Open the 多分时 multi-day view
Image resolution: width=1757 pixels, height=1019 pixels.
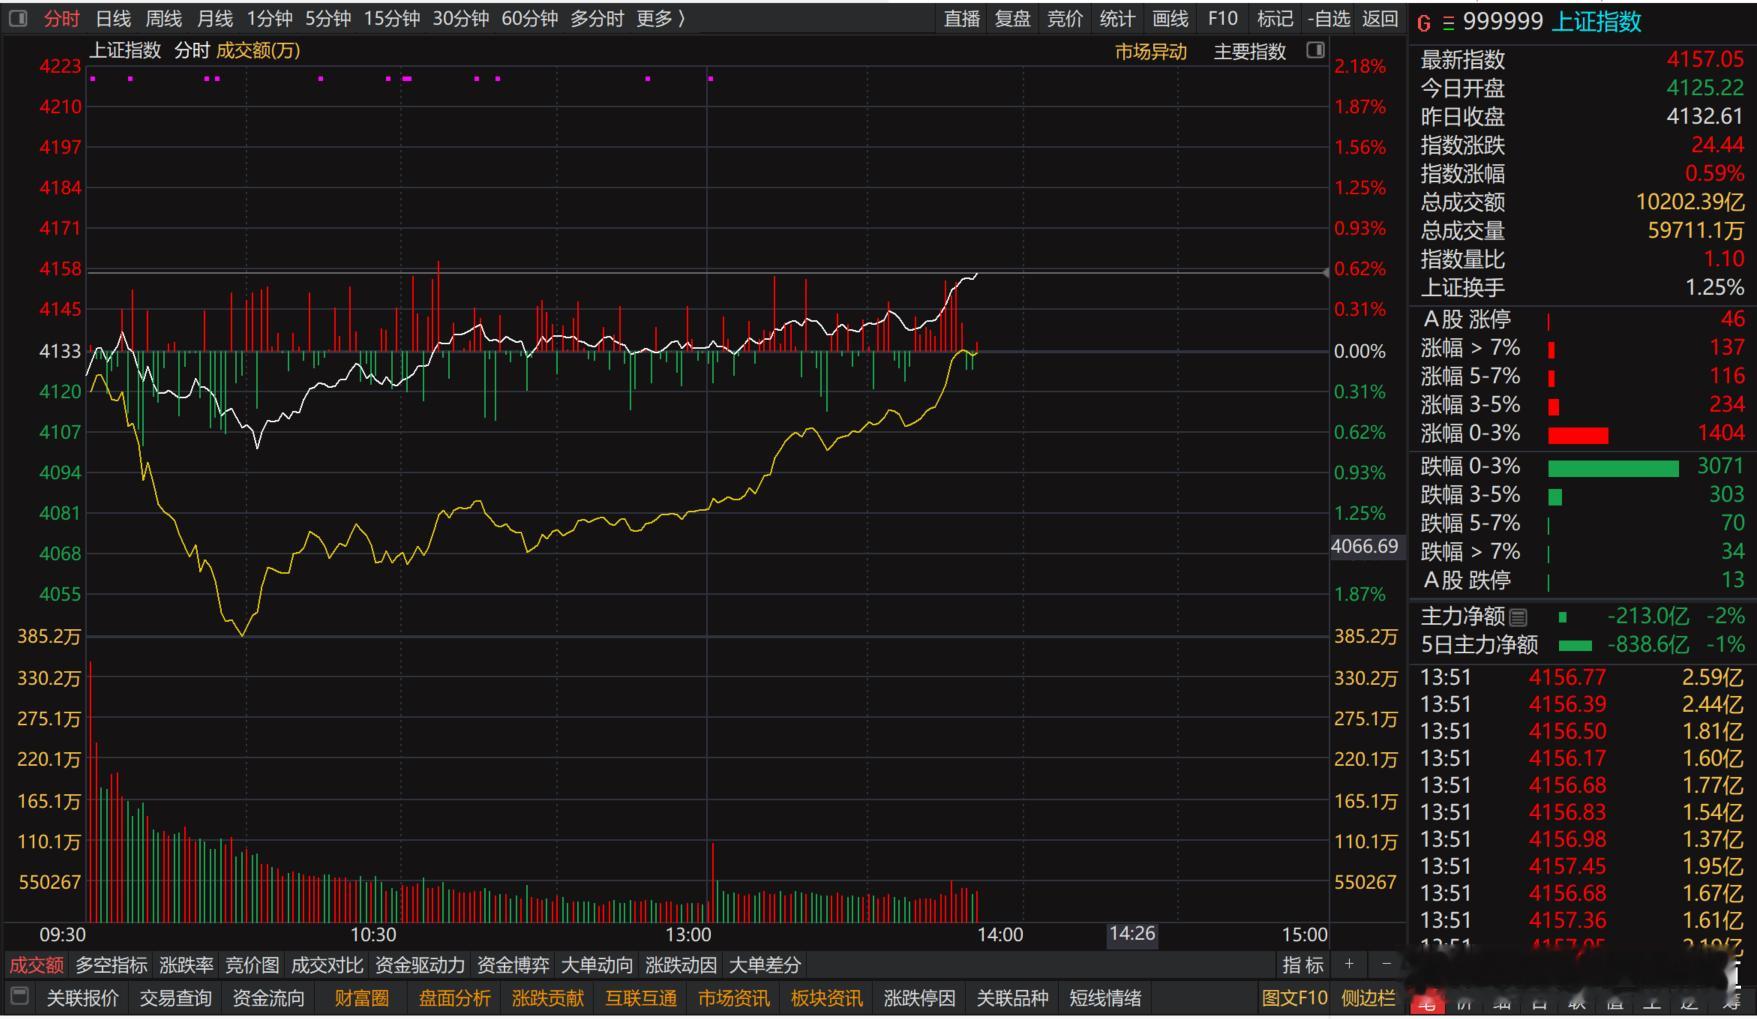pyautogui.click(x=597, y=19)
